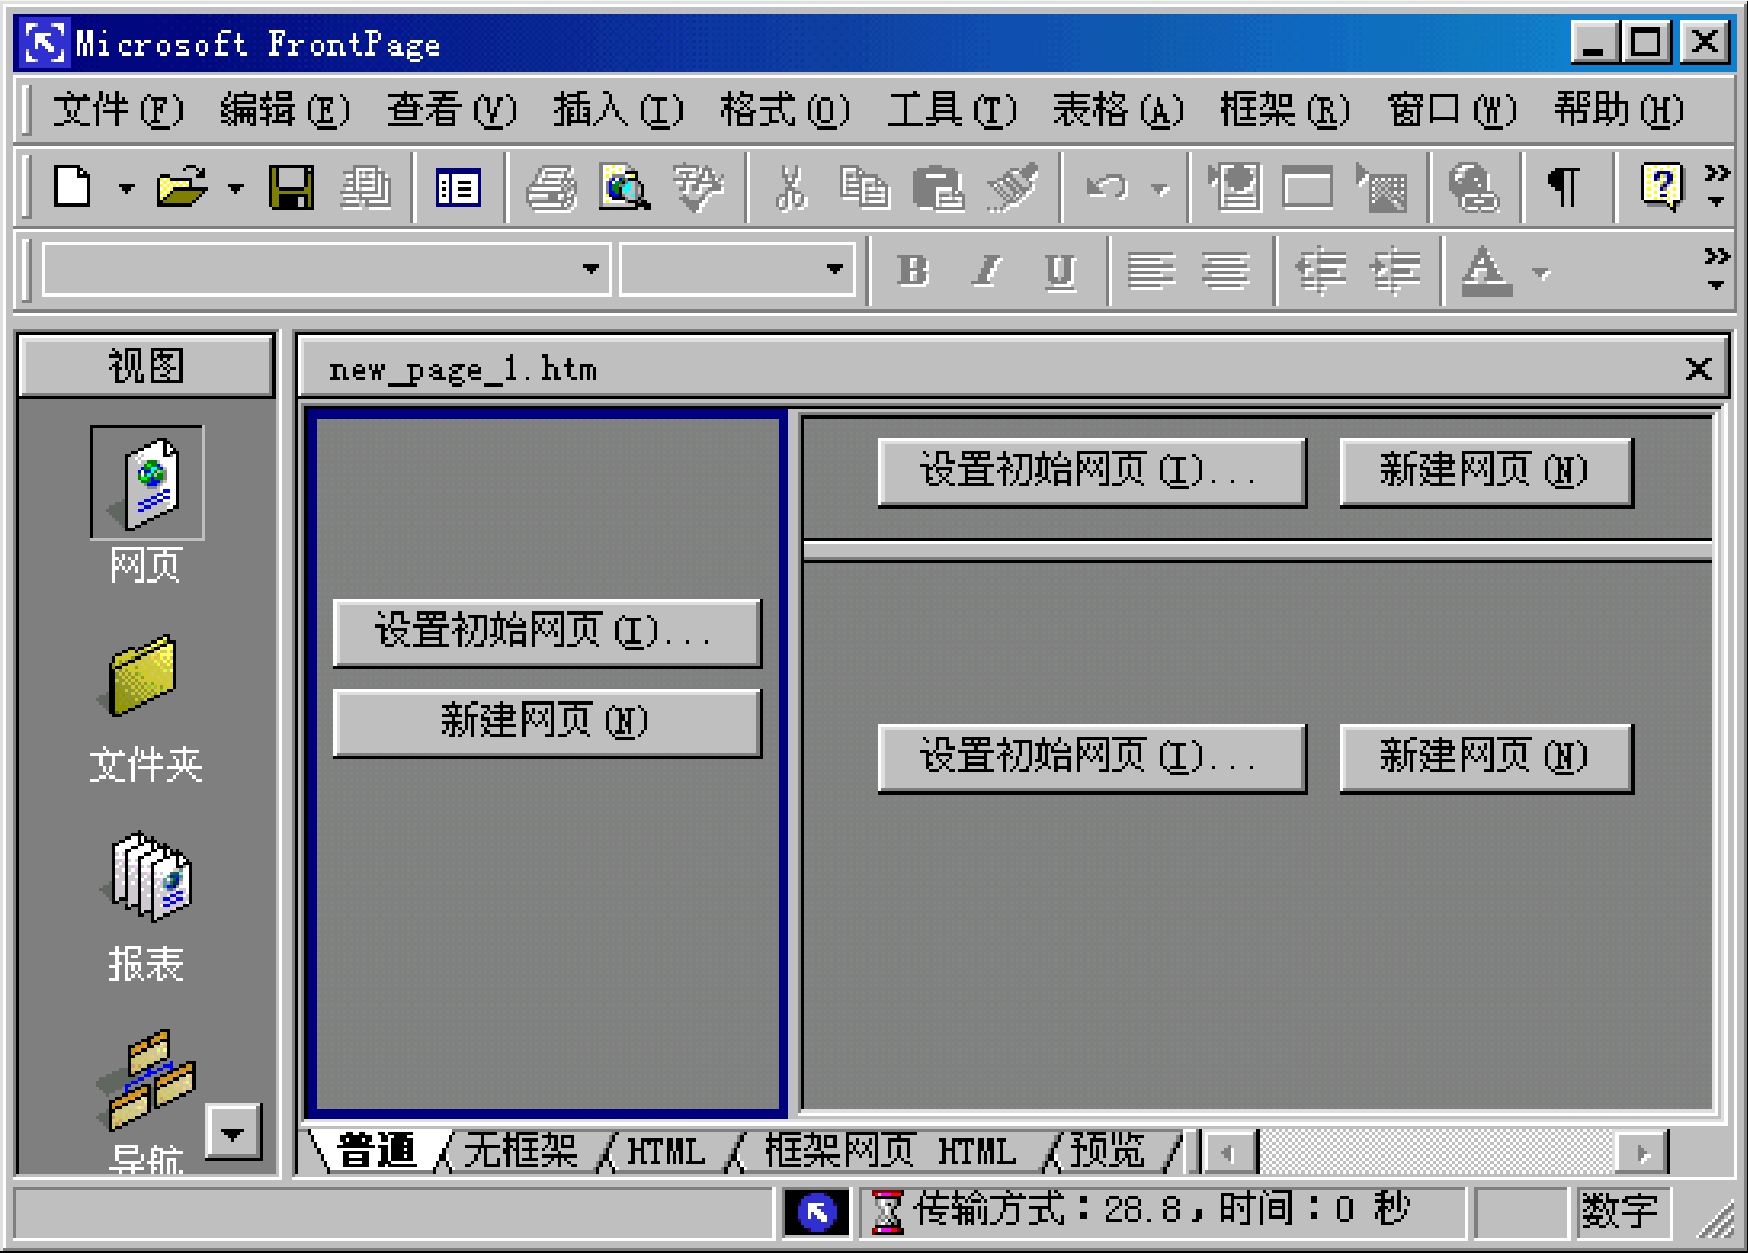Click the Paste clipboard icon

[x=938, y=187]
